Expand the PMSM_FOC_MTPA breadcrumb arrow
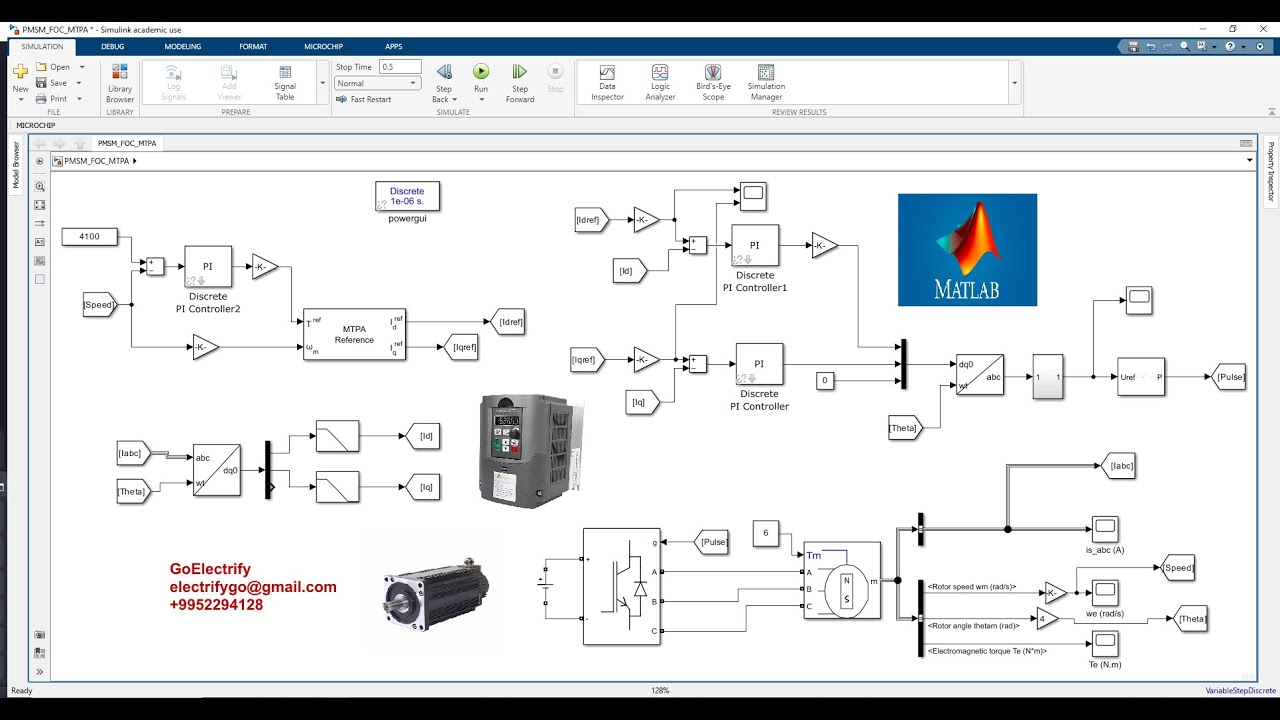This screenshot has width=1280, height=720. tap(134, 161)
